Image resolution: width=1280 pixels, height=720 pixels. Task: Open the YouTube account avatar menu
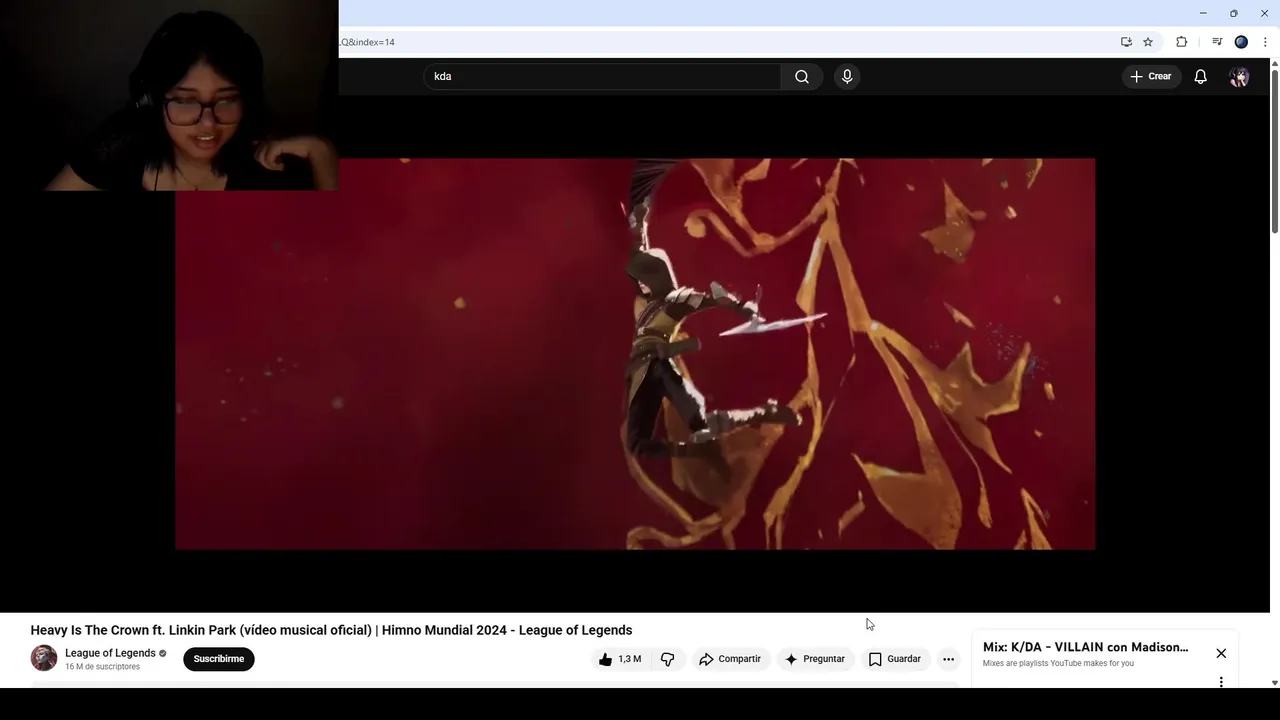pyautogui.click(x=1239, y=77)
